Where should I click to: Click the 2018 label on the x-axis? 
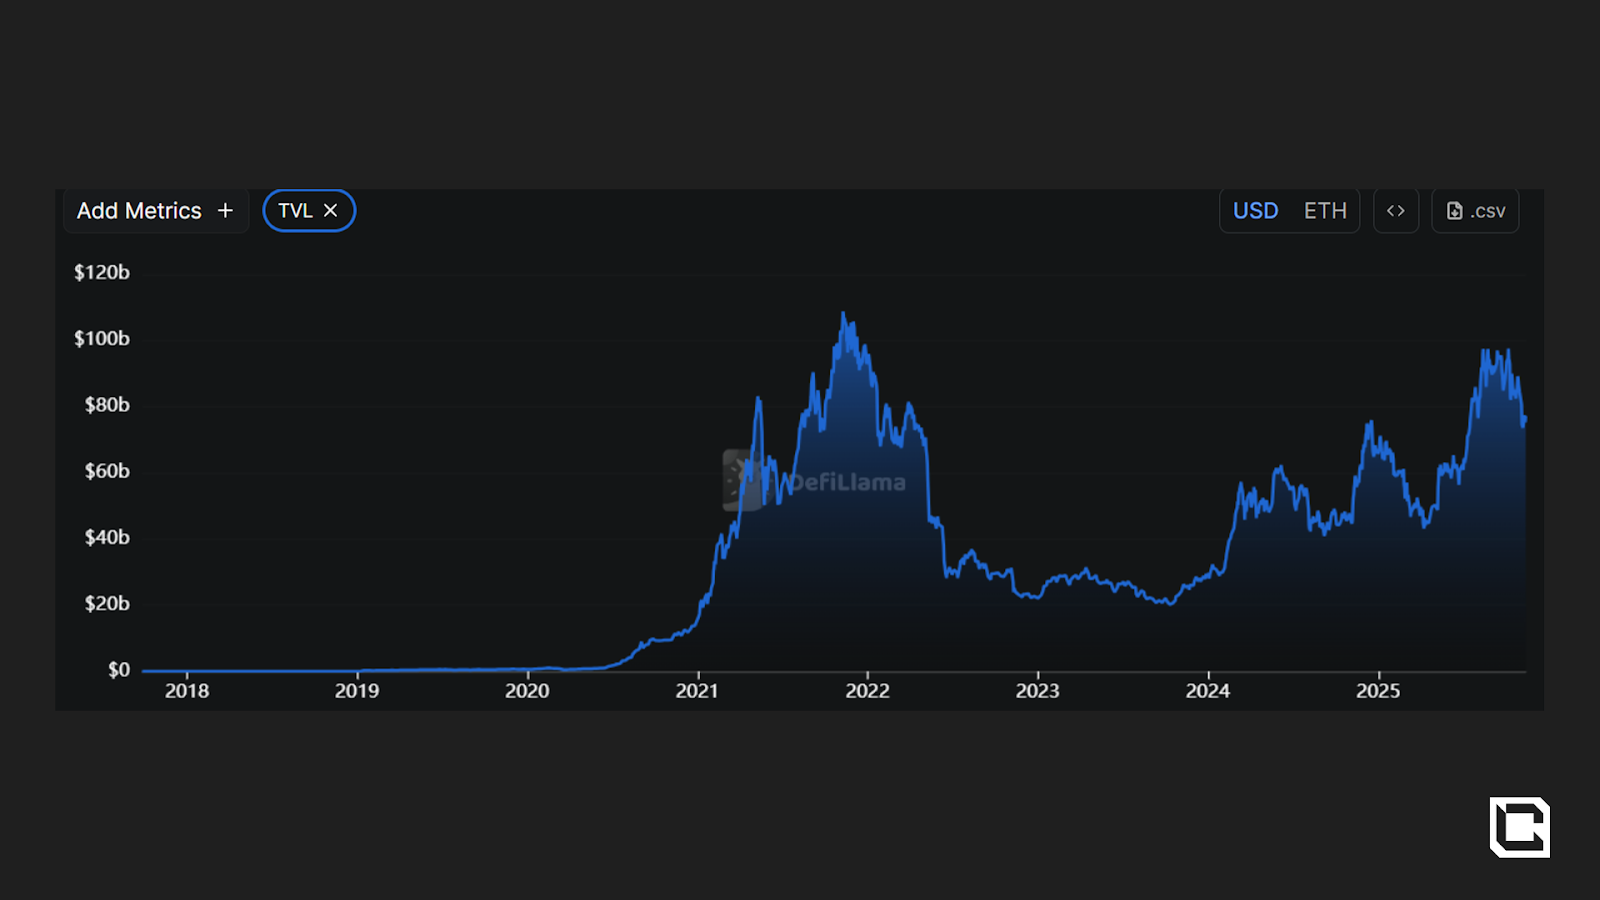[x=187, y=691]
